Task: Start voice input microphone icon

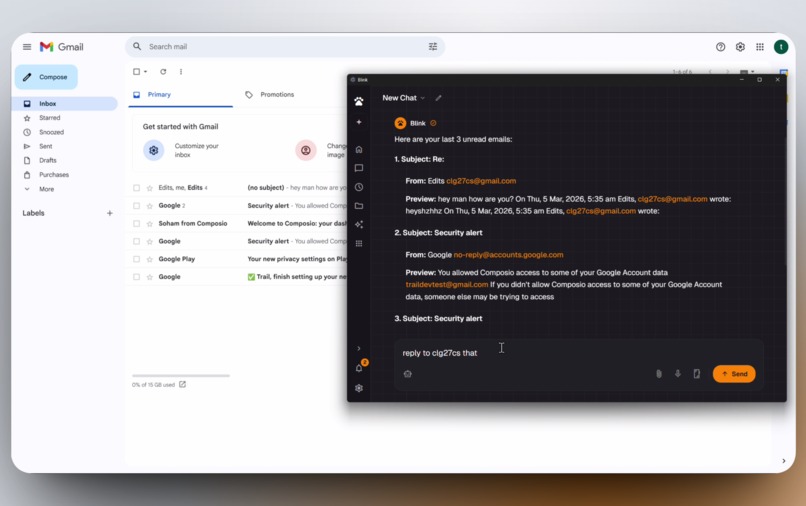Action: 677,374
